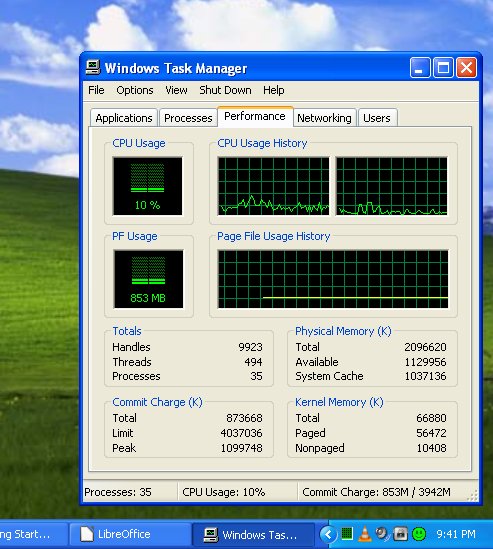
Task: Click Kernel Memory Paged 56472
Action: pos(431,433)
